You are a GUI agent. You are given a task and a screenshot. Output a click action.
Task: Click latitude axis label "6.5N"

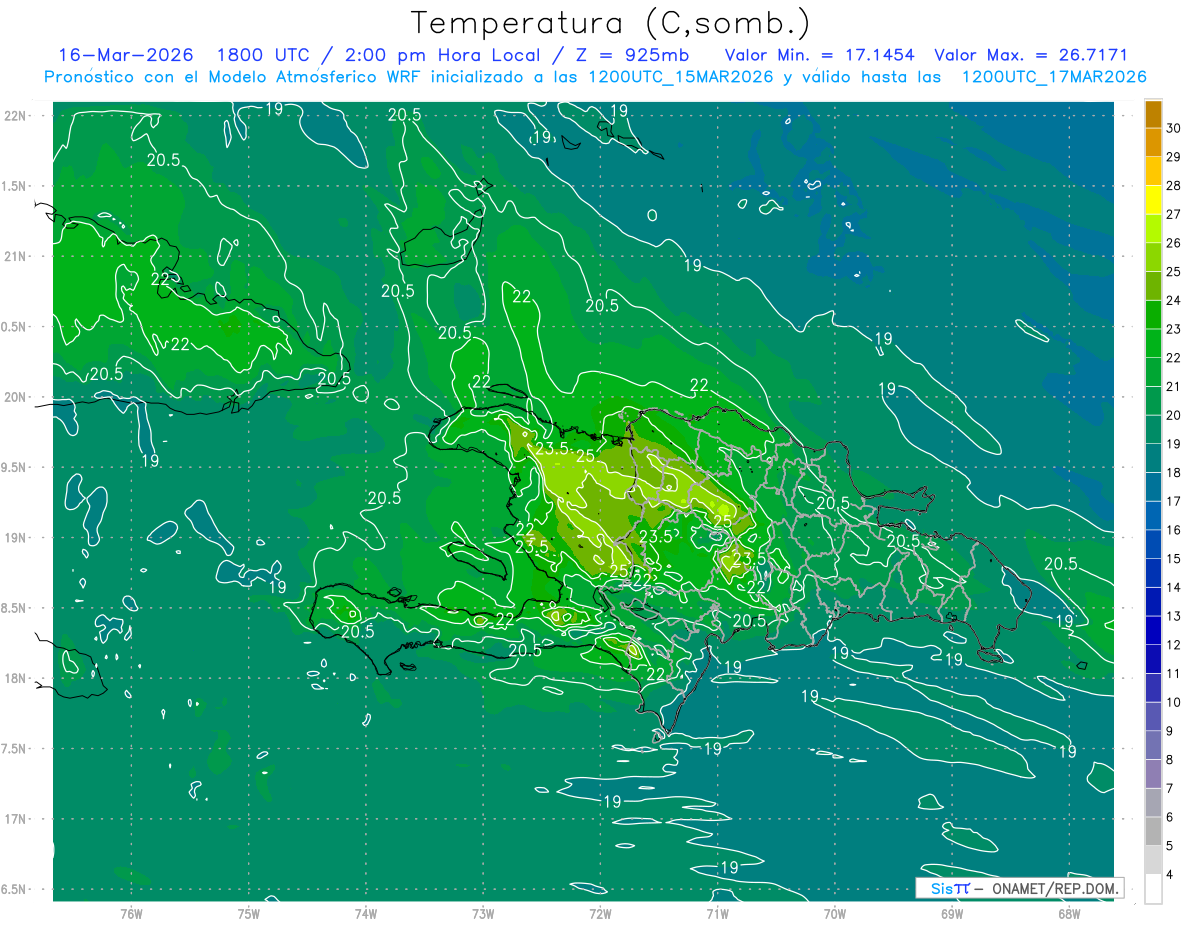(15, 890)
